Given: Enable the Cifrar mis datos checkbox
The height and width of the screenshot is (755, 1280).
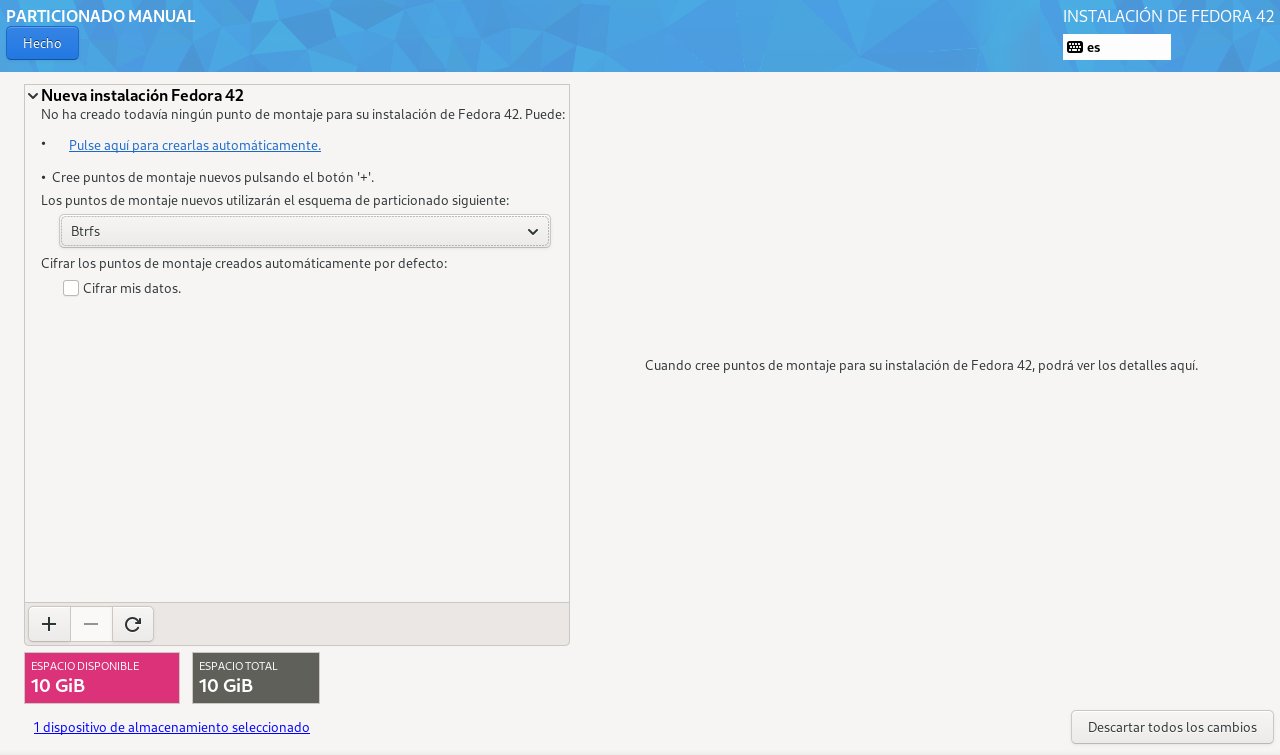Looking at the screenshot, I should tap(71, 288).
